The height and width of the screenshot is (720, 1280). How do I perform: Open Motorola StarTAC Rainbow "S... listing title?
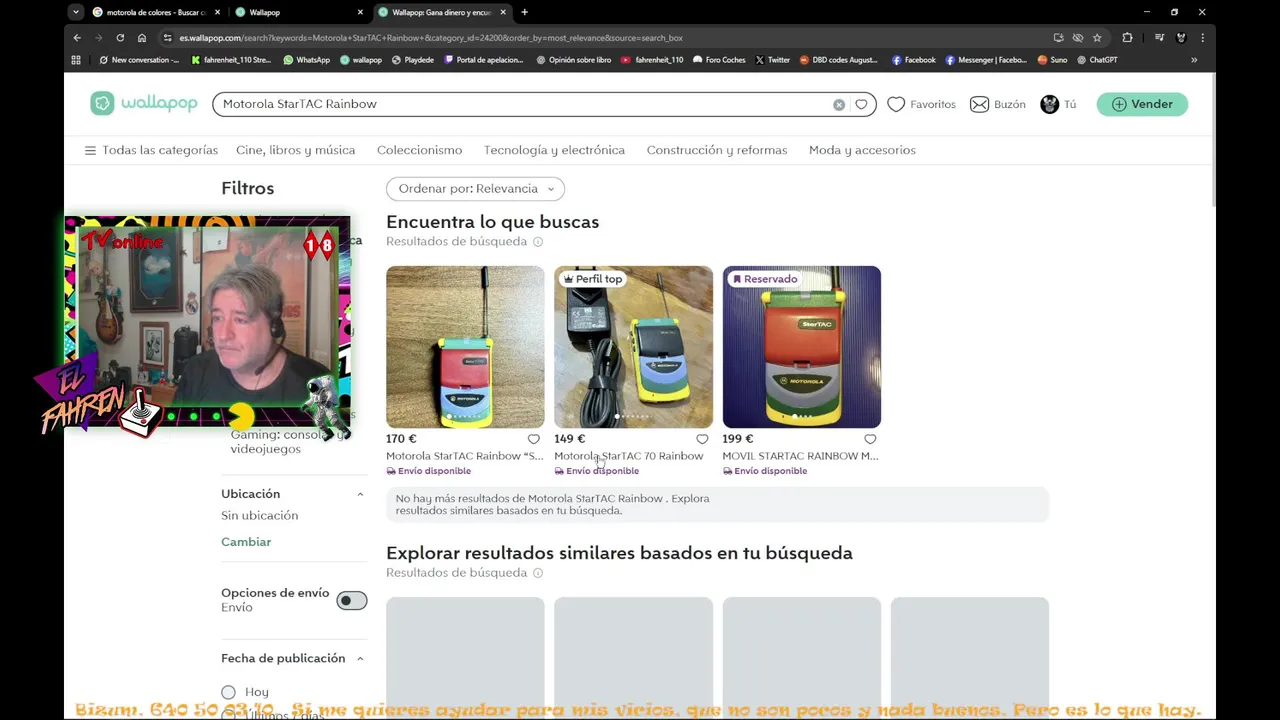(464, 456)
